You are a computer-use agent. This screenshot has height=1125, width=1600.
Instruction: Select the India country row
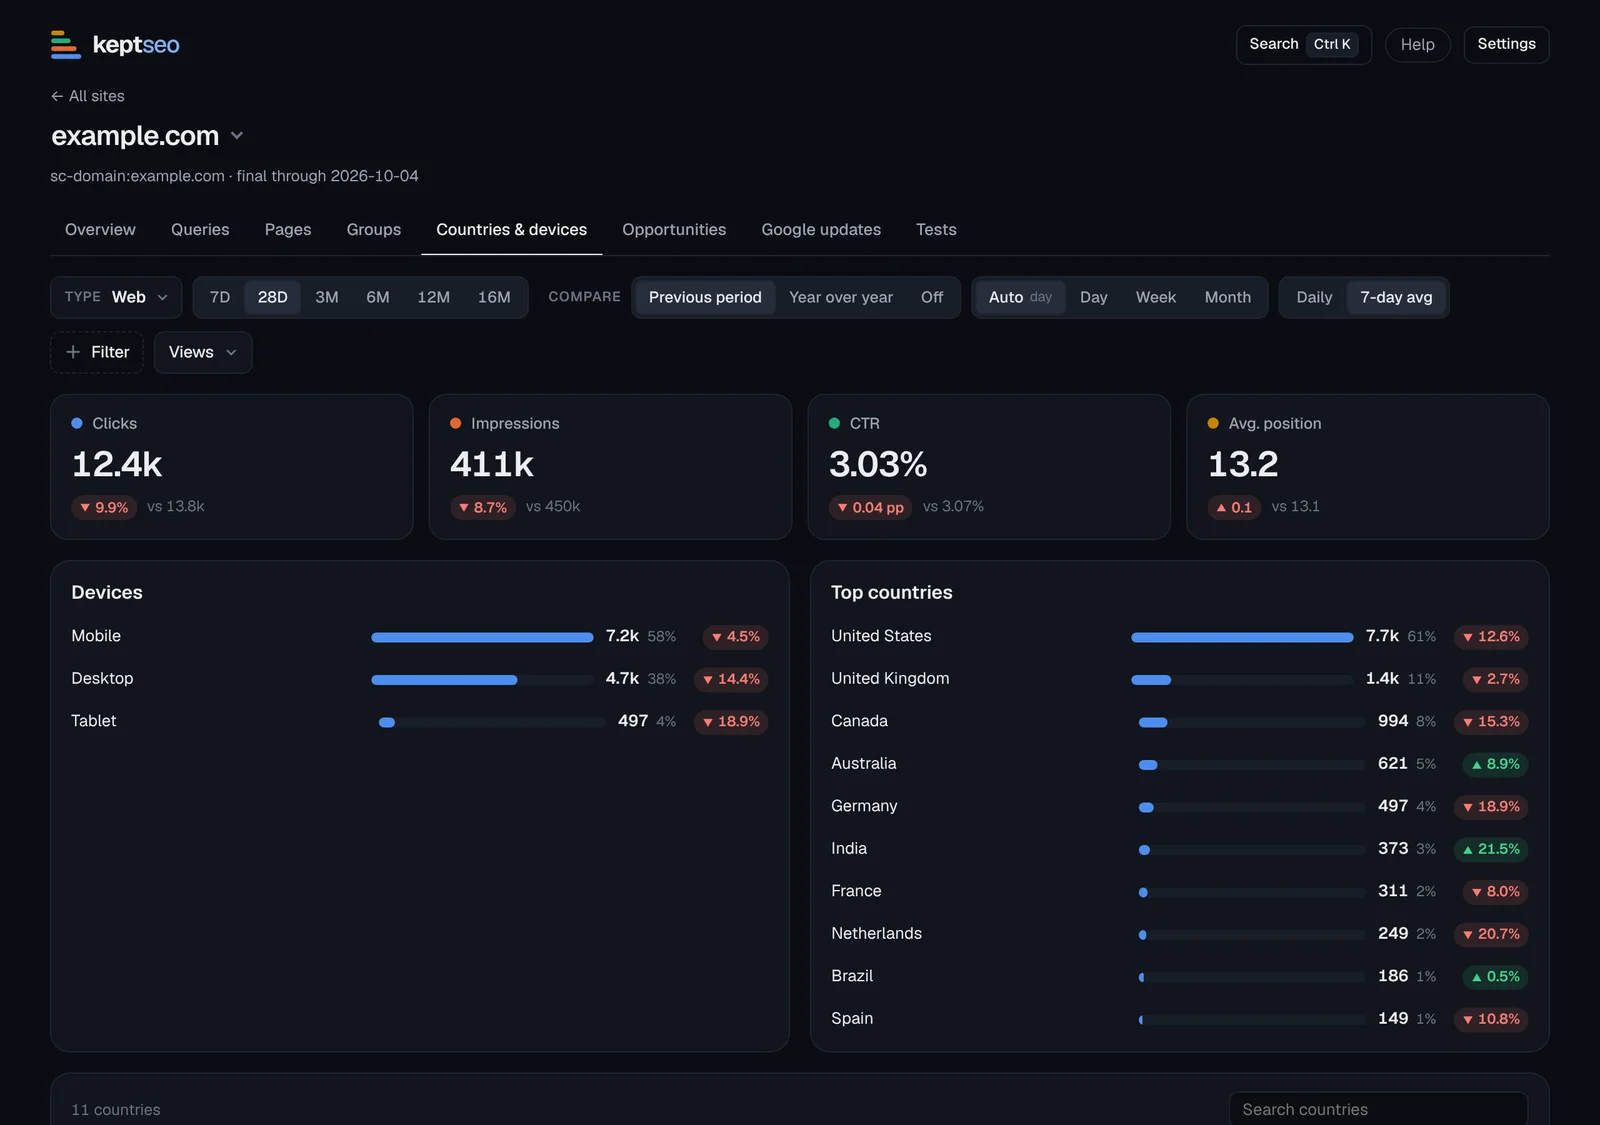[1179, 849]
